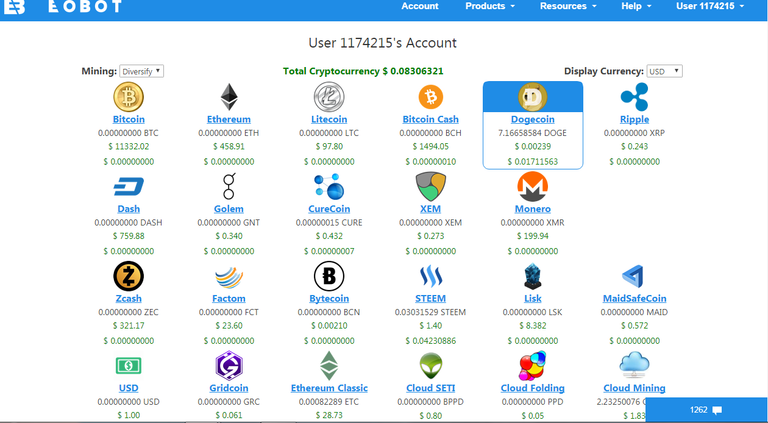The height and width of the screenshot is (423, 768).
Task: Click the Ethereum Classic green icon
Action: coord(329,366)
